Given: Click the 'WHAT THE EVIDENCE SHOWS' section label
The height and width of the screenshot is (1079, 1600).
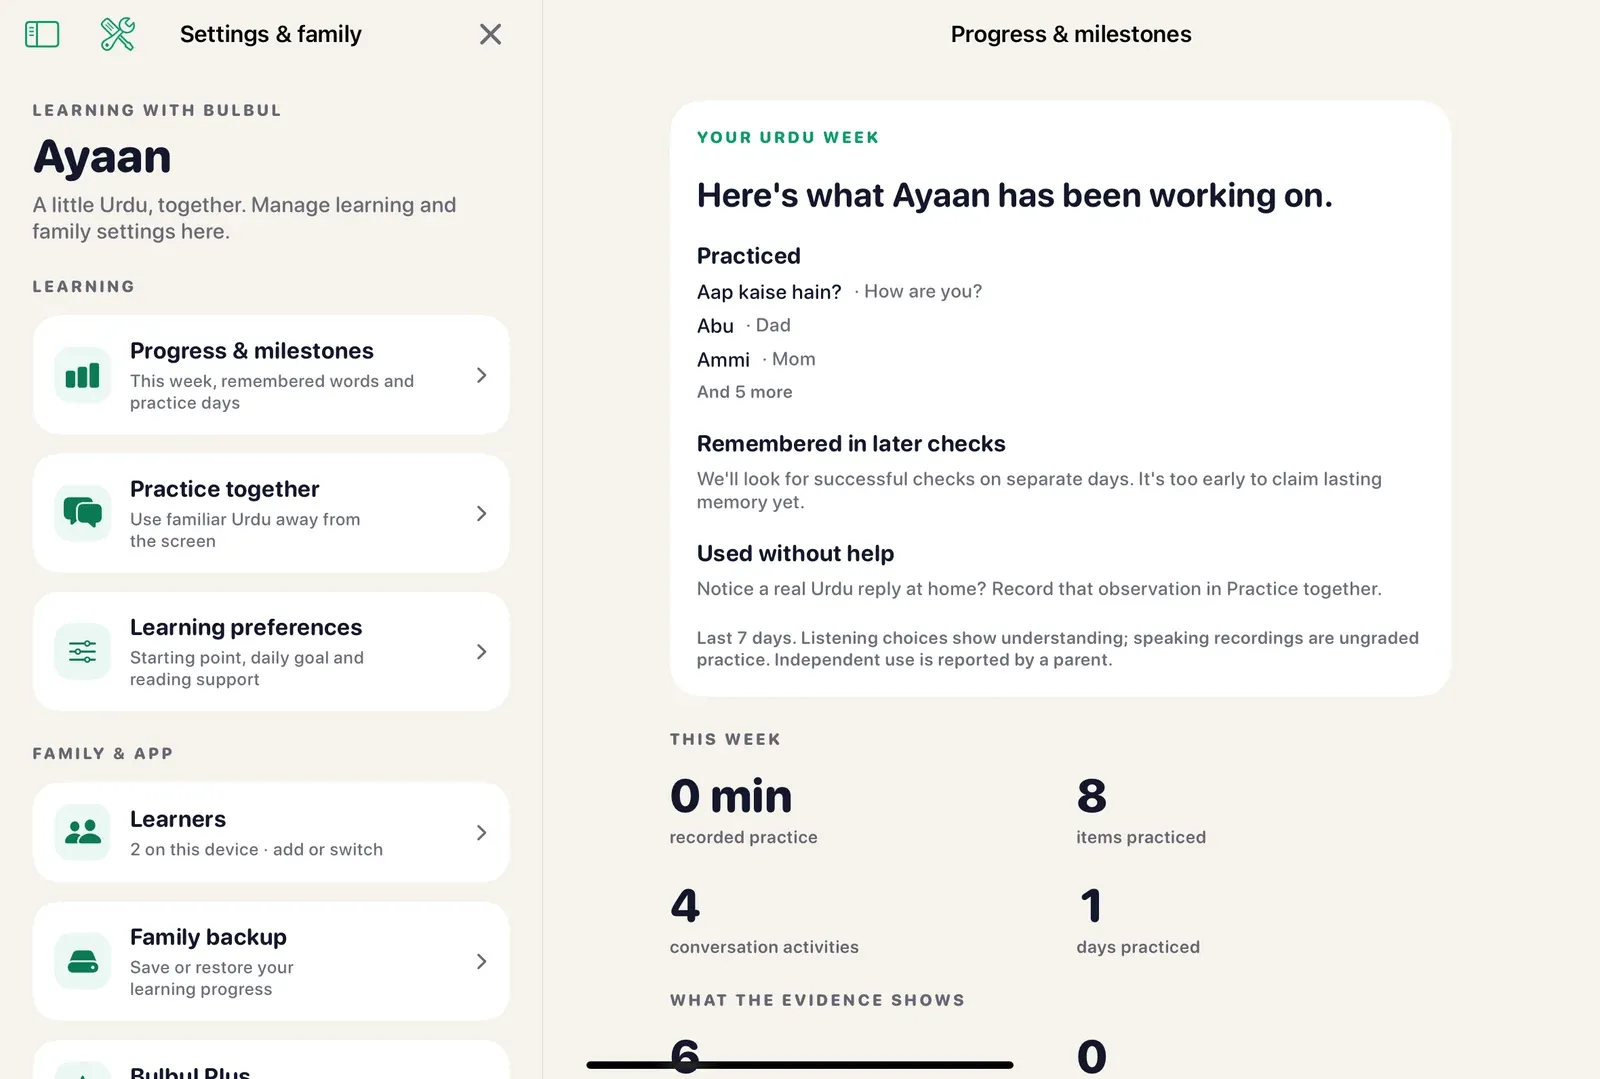Looking at the screenshot, I should (x=817, y=1000).
